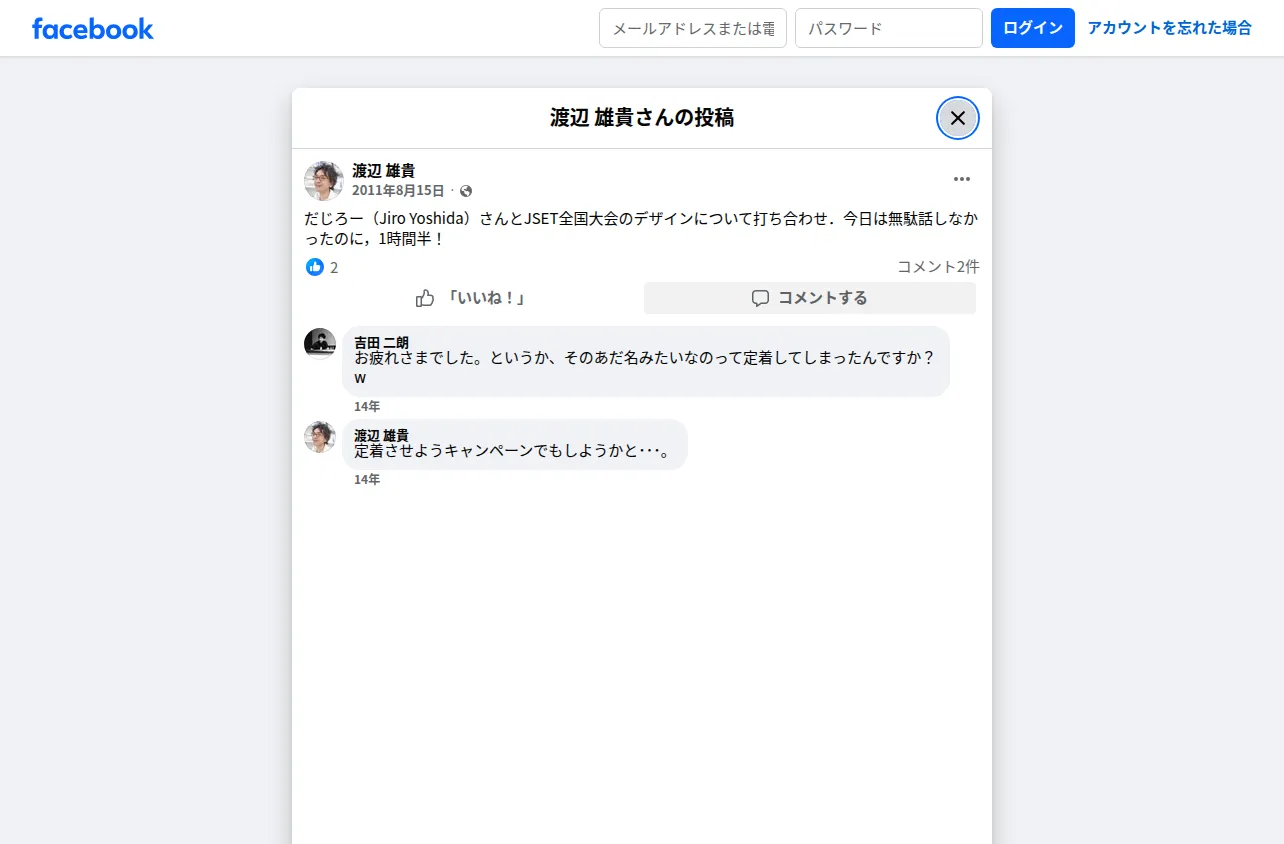
Task: Close the post dialog with X
Action: coord(958,118)
